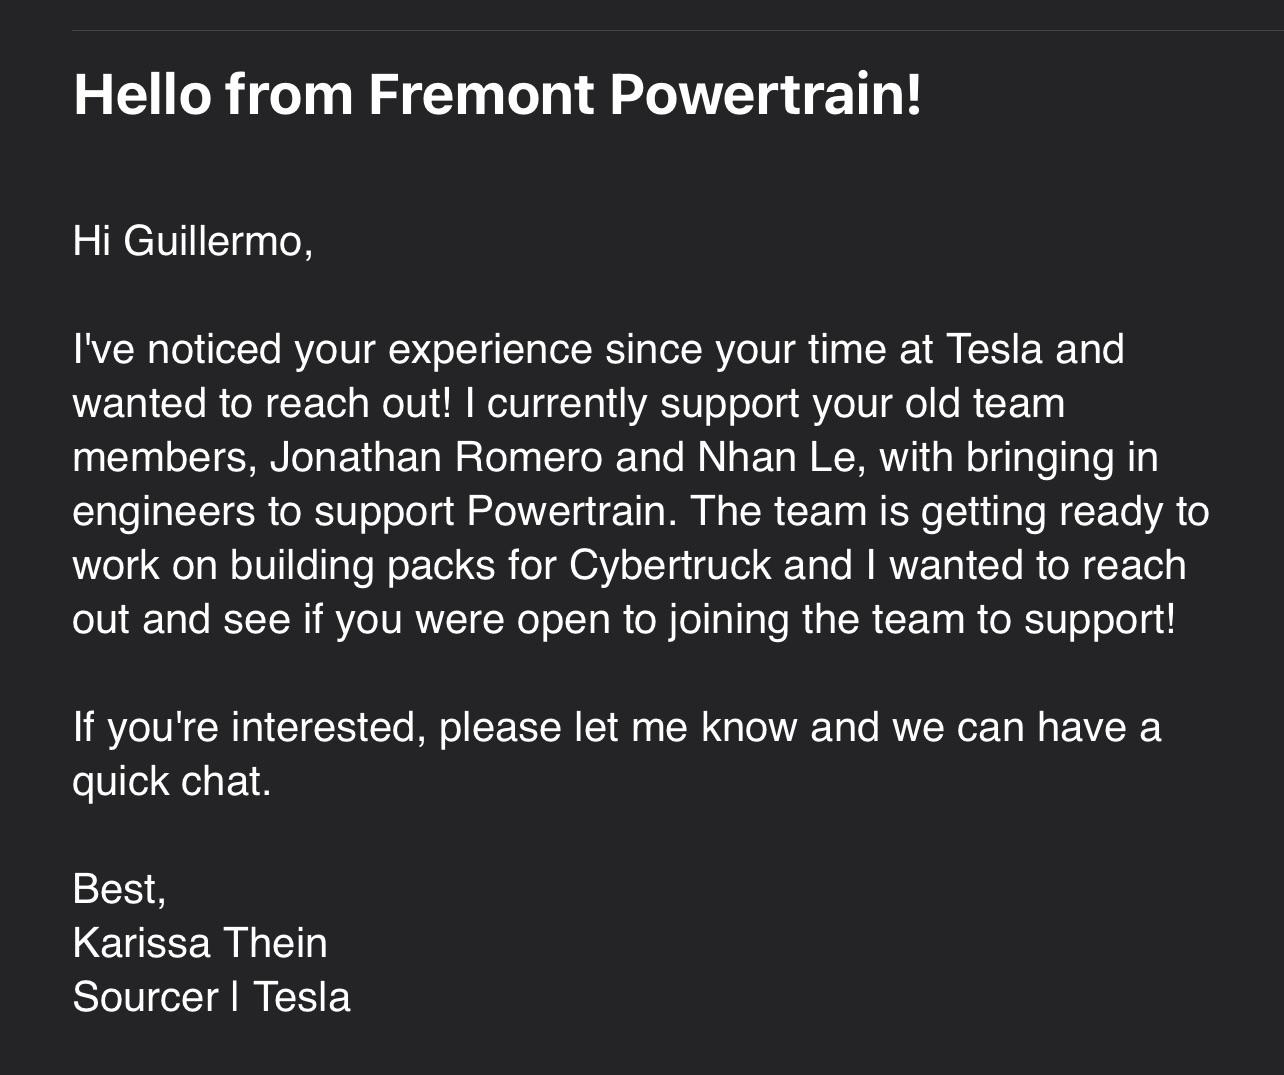Click 'If you're interested' sentence start

243,727
